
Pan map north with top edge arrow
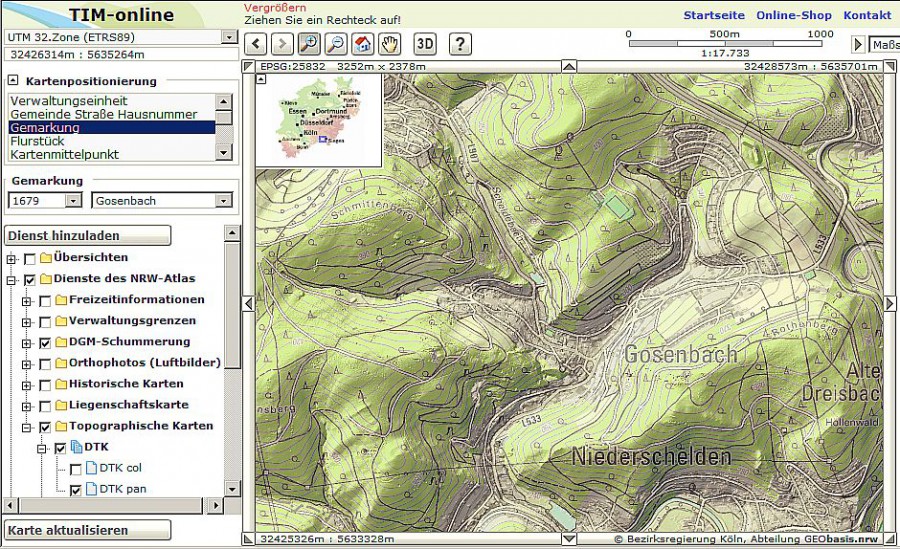click(568, 66)
